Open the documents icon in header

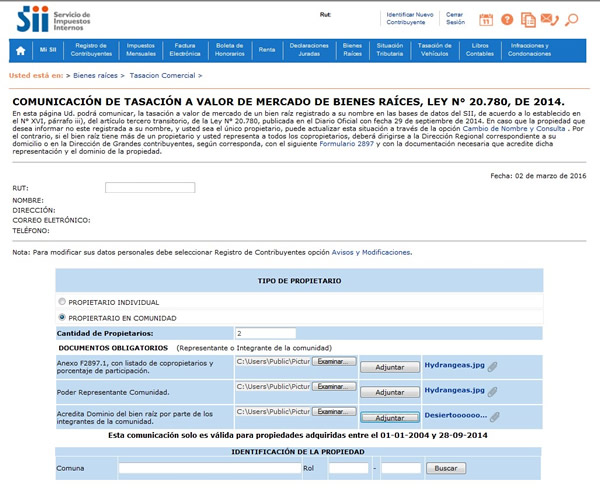(527, 19)
